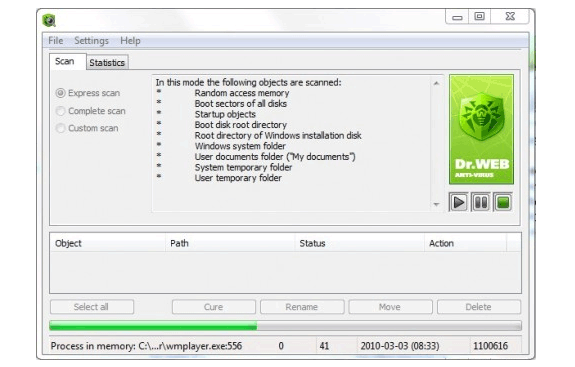Click 'Startup objects' line

tap(225, 114)
